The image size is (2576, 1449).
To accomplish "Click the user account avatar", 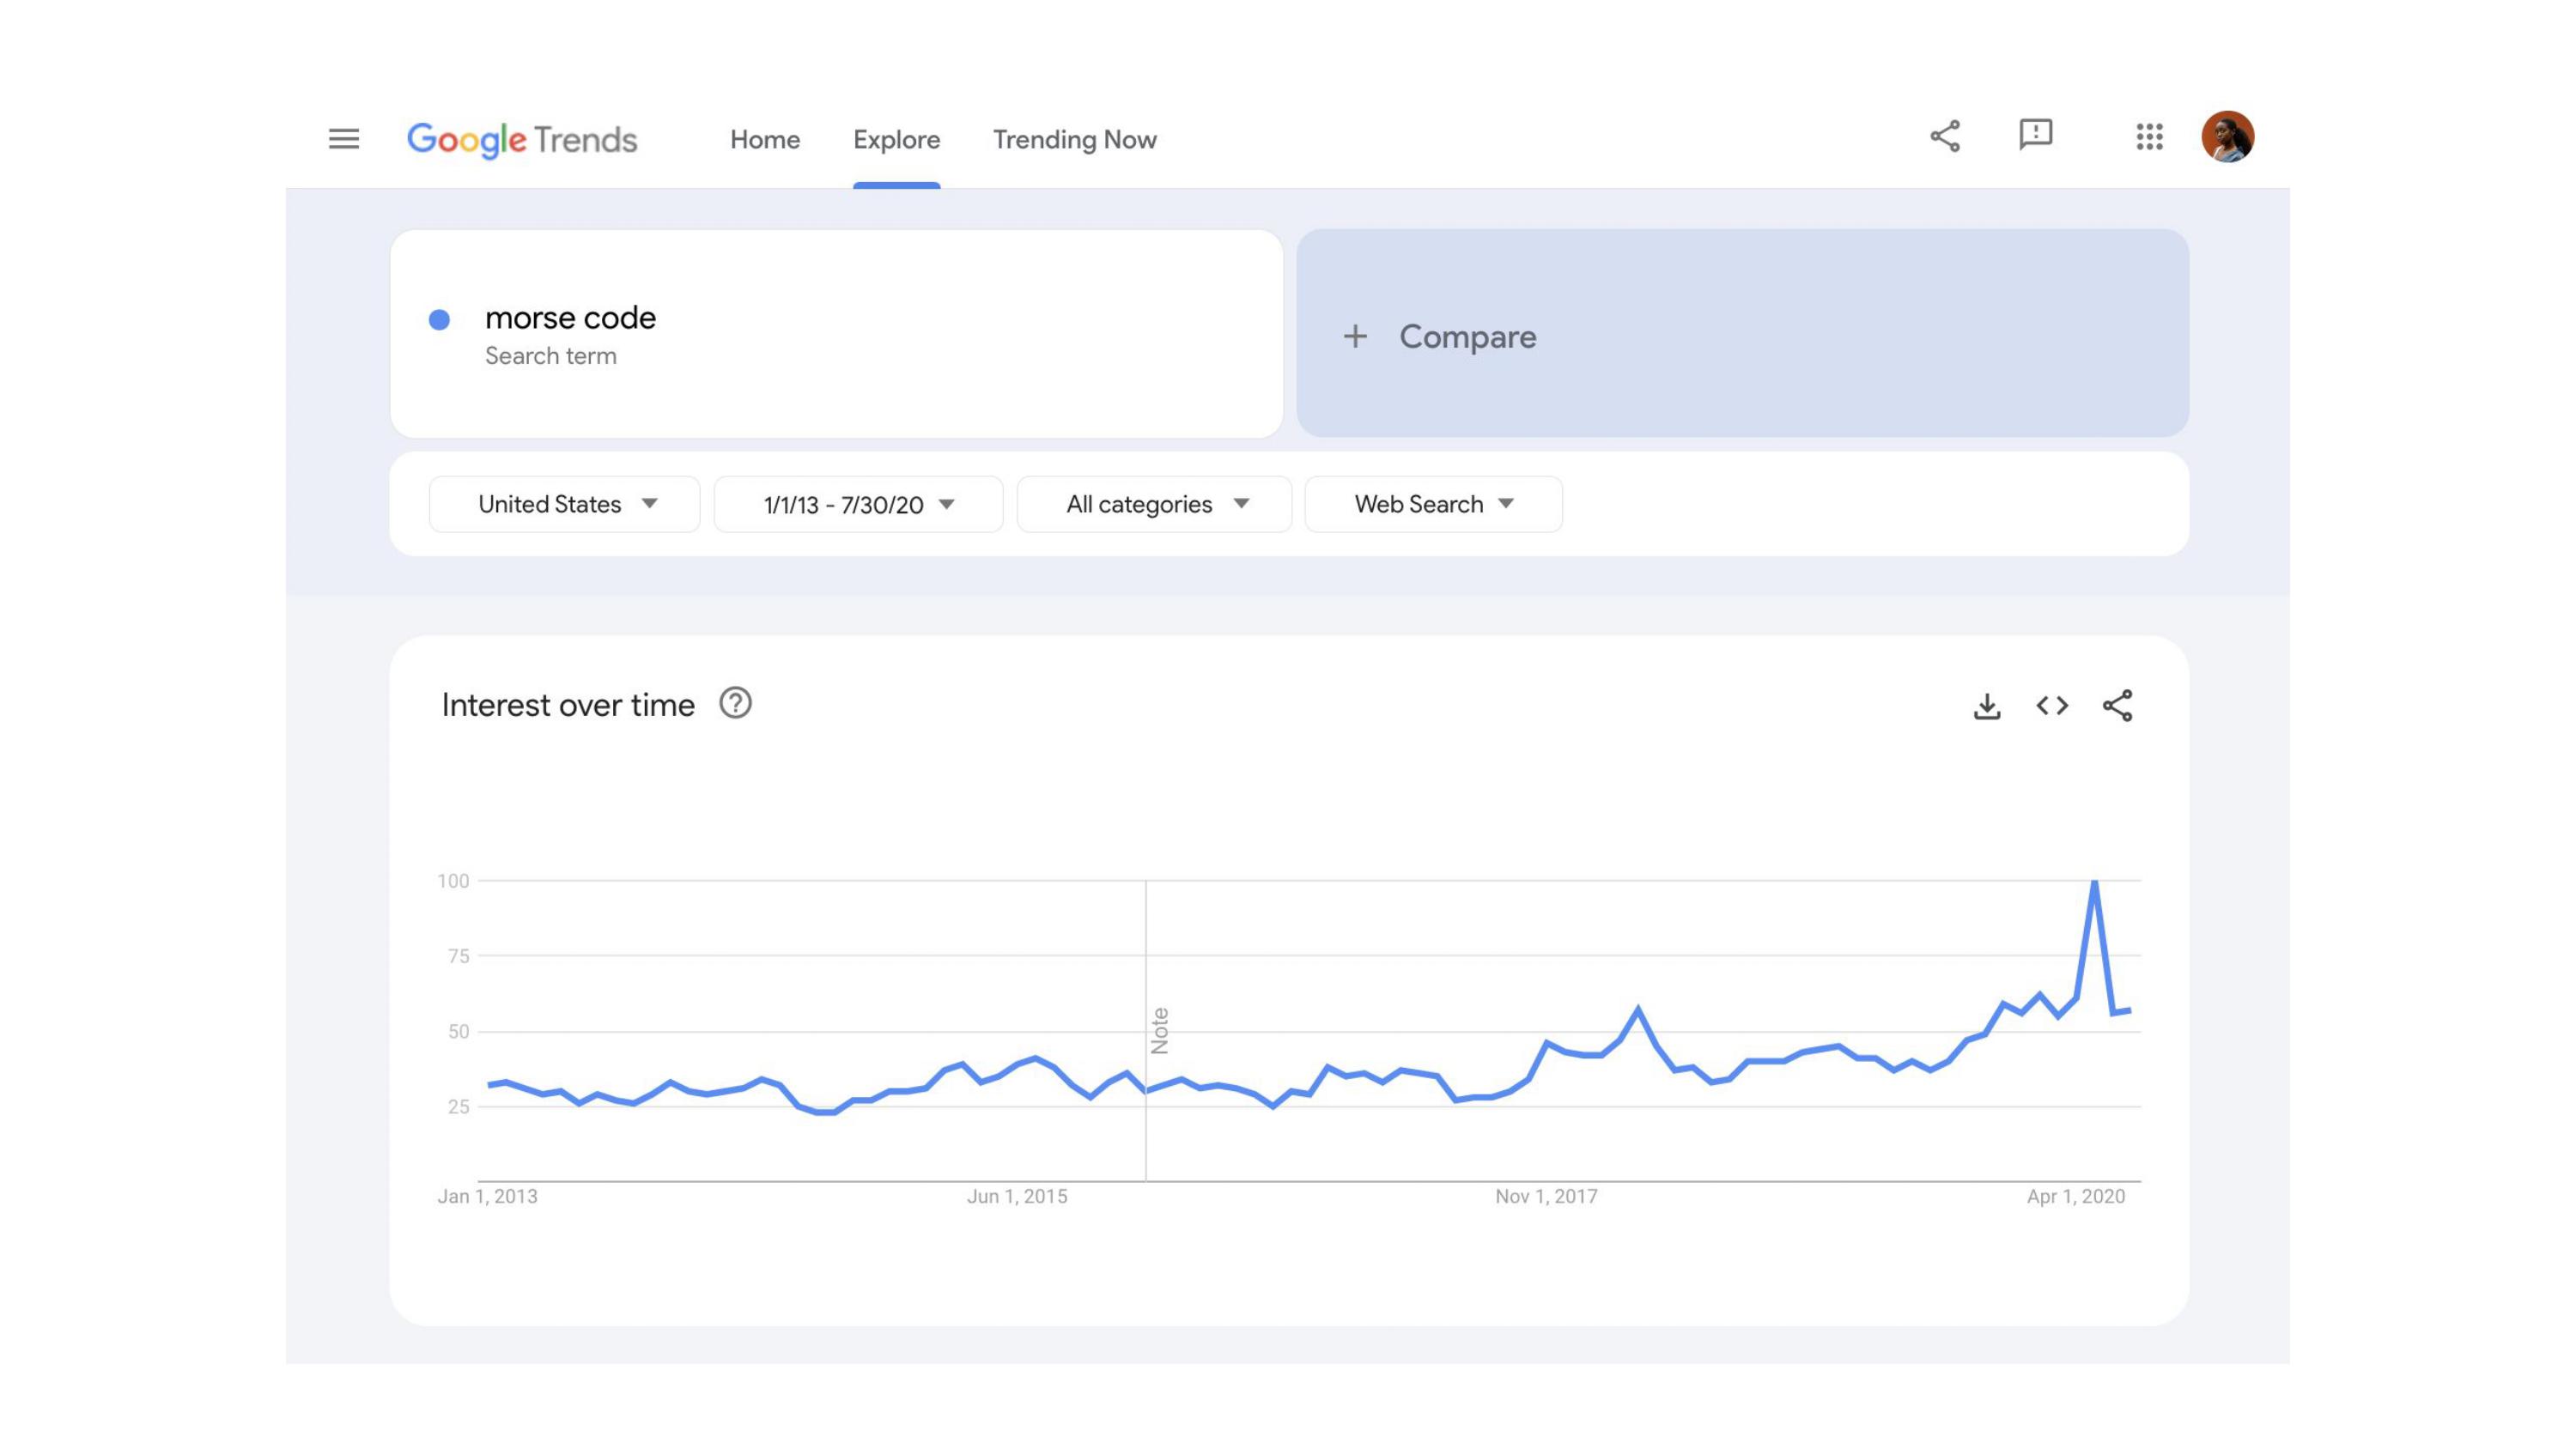I will tap(2227, 137).
